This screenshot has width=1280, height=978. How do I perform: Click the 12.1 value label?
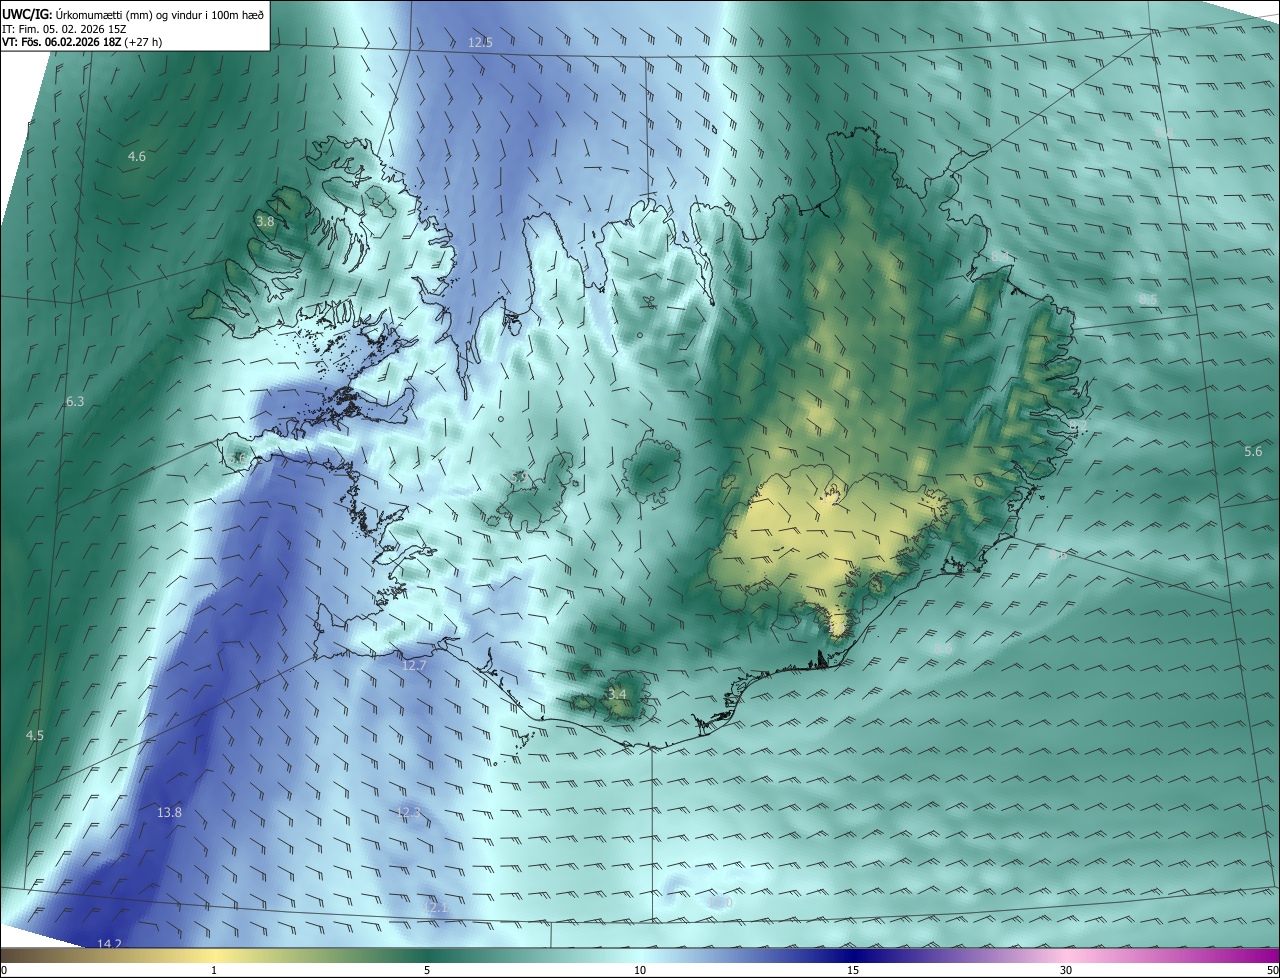click(x=436, y=907)
